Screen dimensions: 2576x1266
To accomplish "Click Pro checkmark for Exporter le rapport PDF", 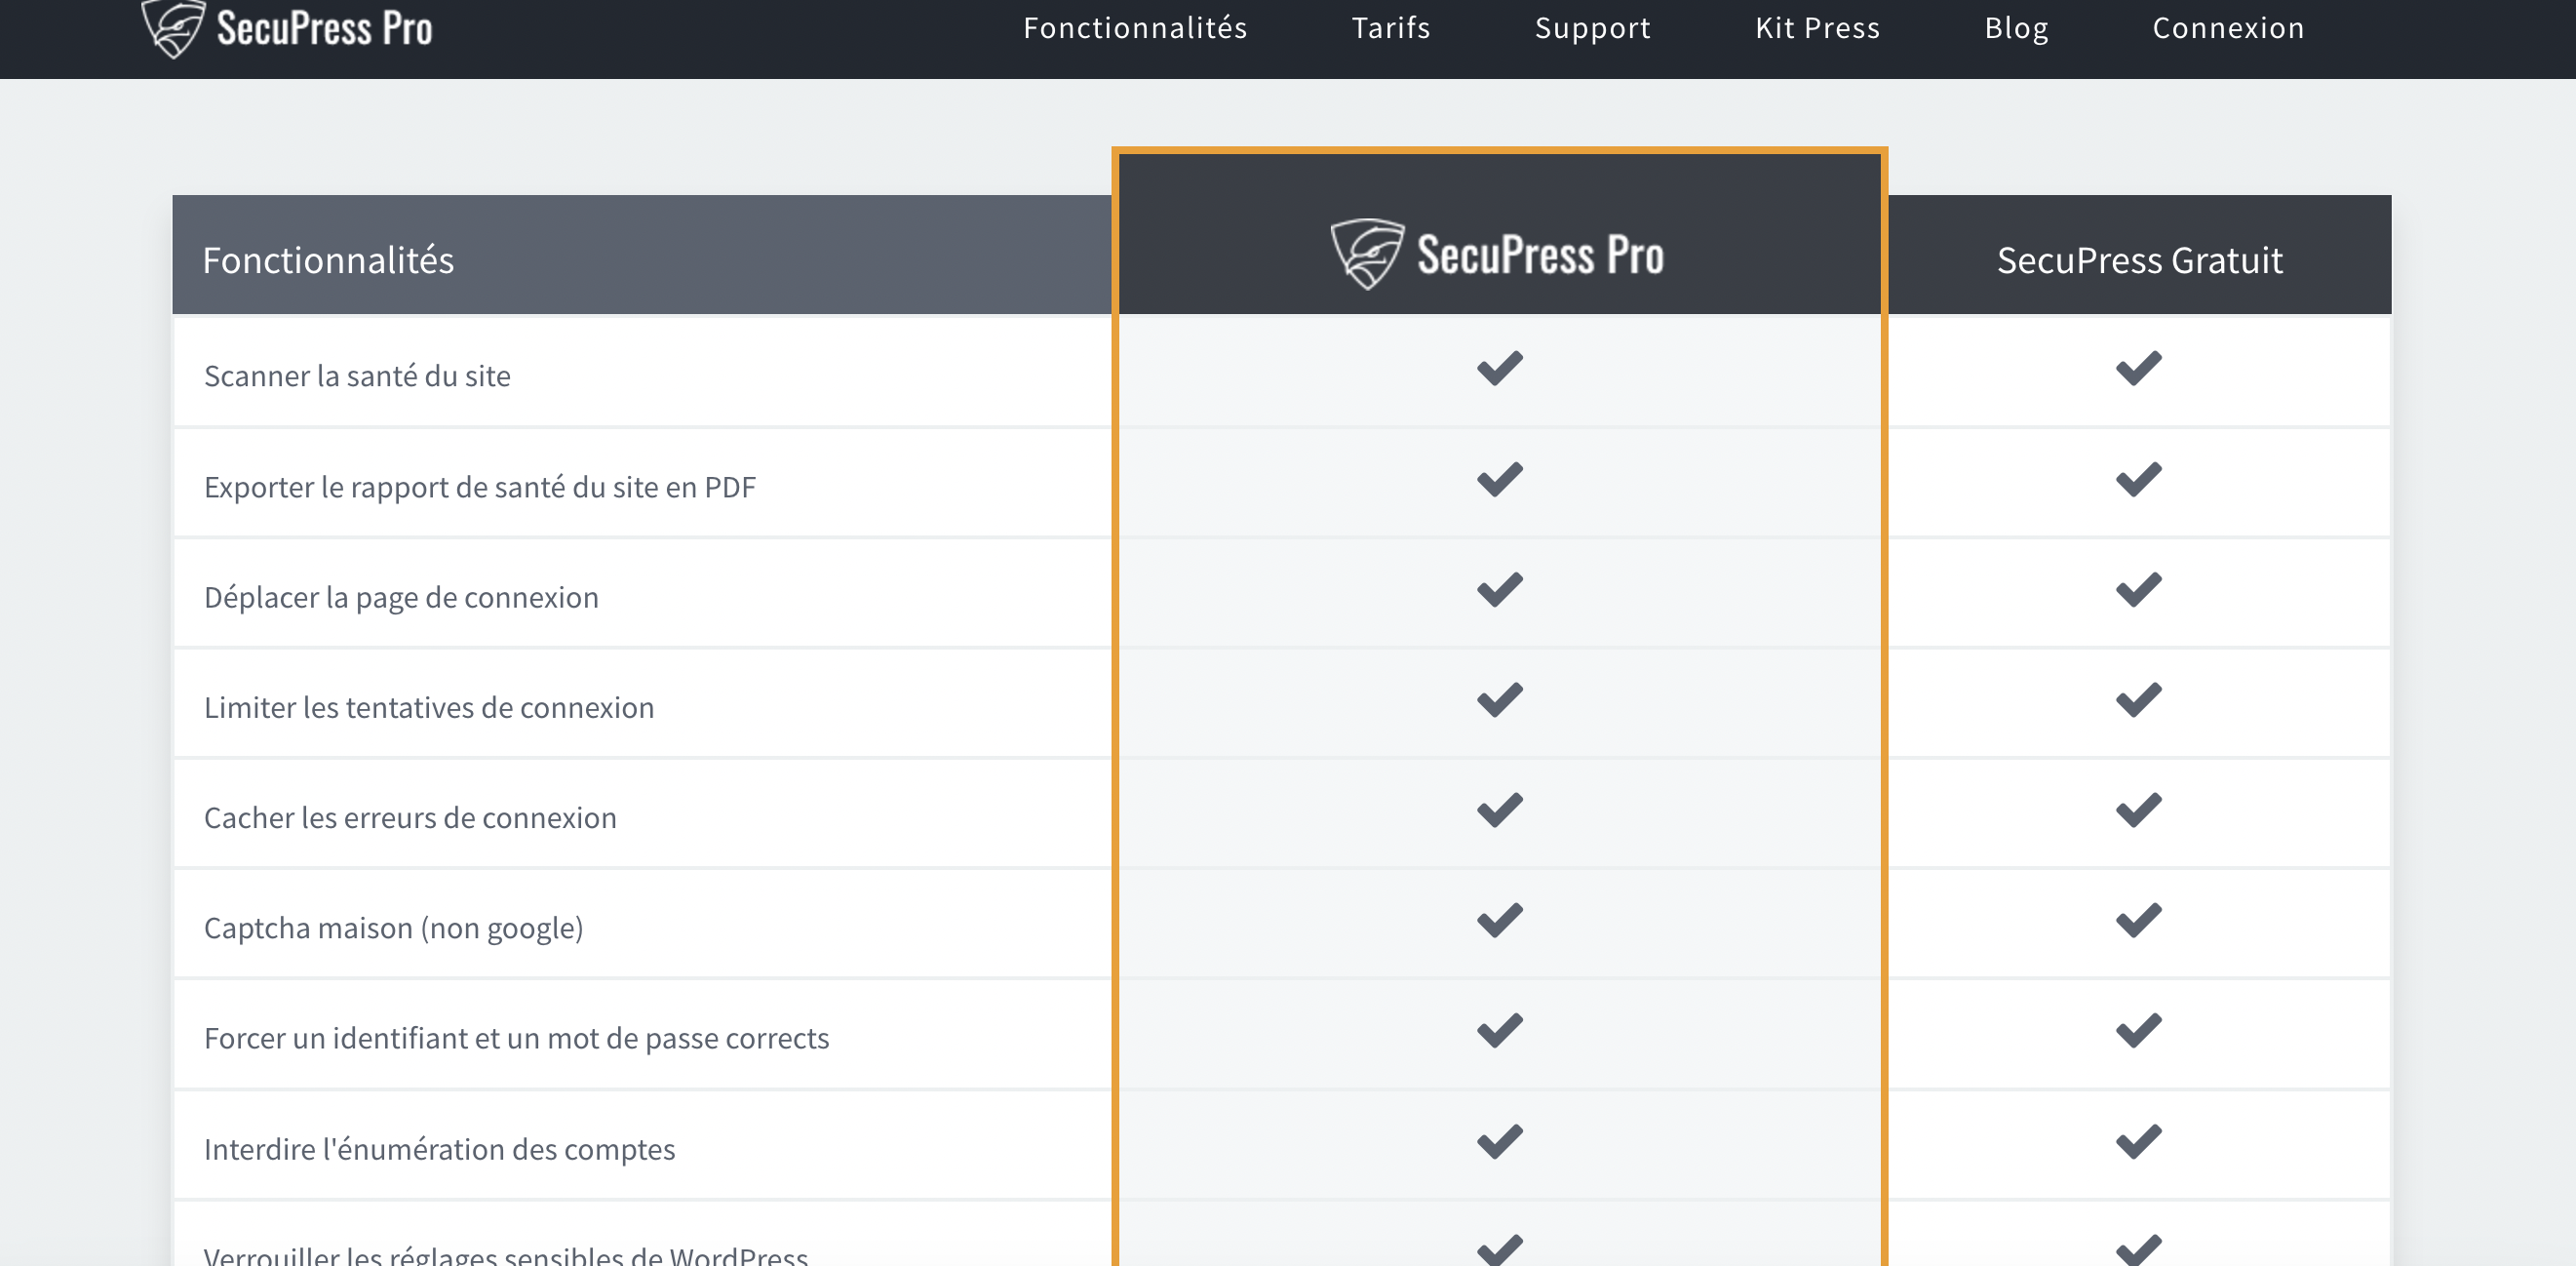I will point(1500,479).
